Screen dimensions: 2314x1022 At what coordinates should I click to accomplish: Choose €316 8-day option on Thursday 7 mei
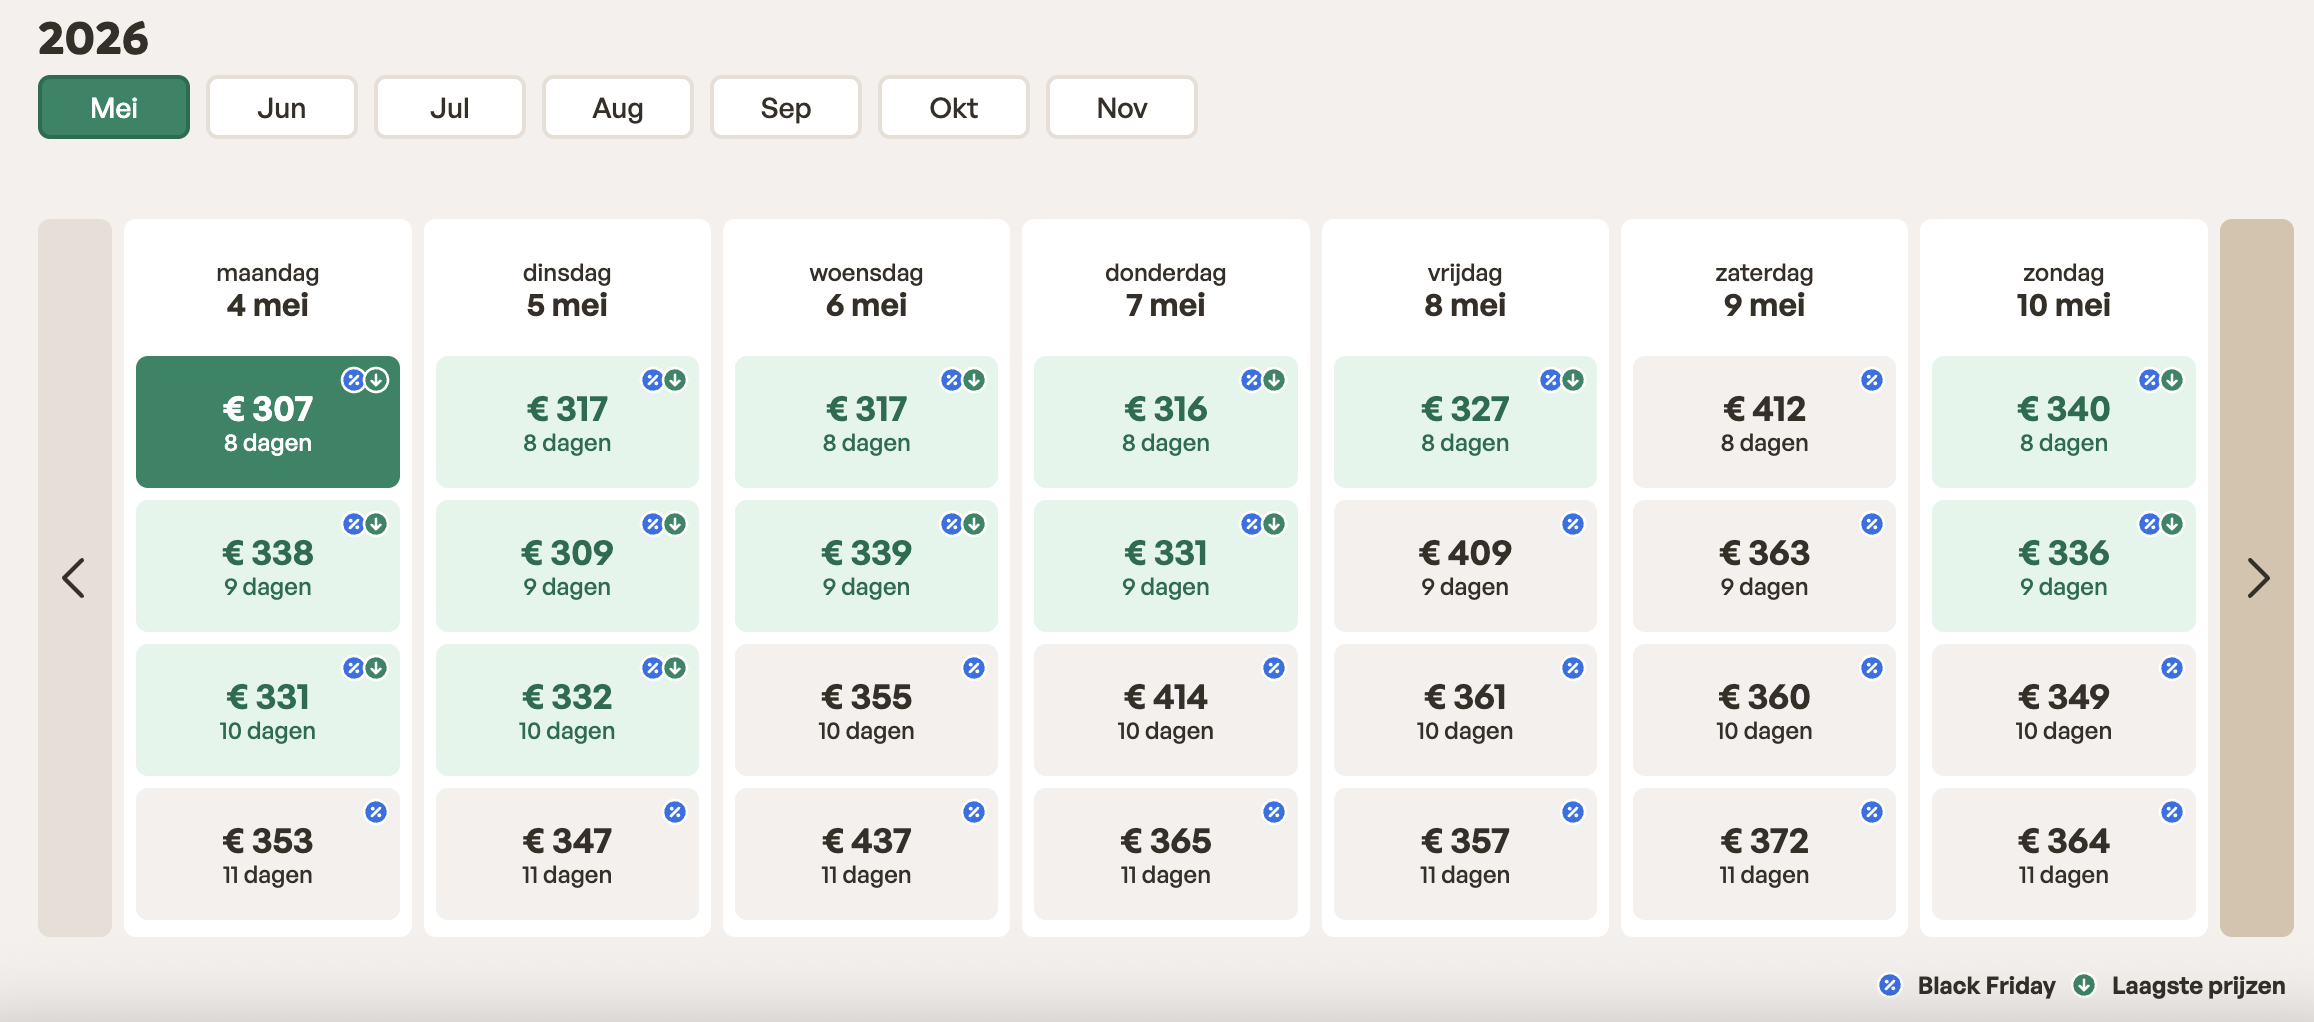click(x=1165, y=422)
